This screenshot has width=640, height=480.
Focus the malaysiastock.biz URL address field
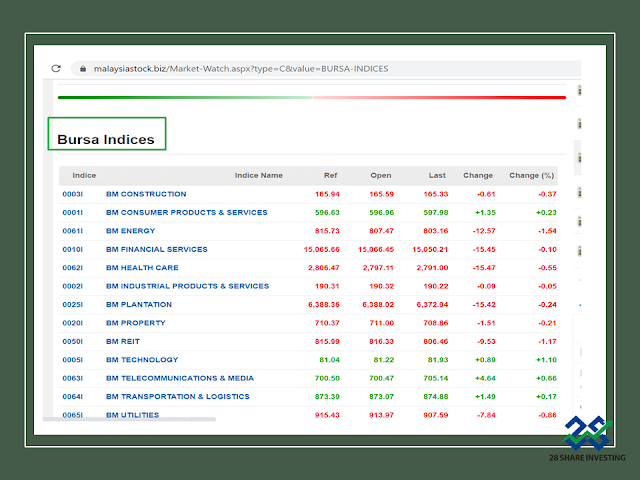pyautogui.click(x=326, y=69)
